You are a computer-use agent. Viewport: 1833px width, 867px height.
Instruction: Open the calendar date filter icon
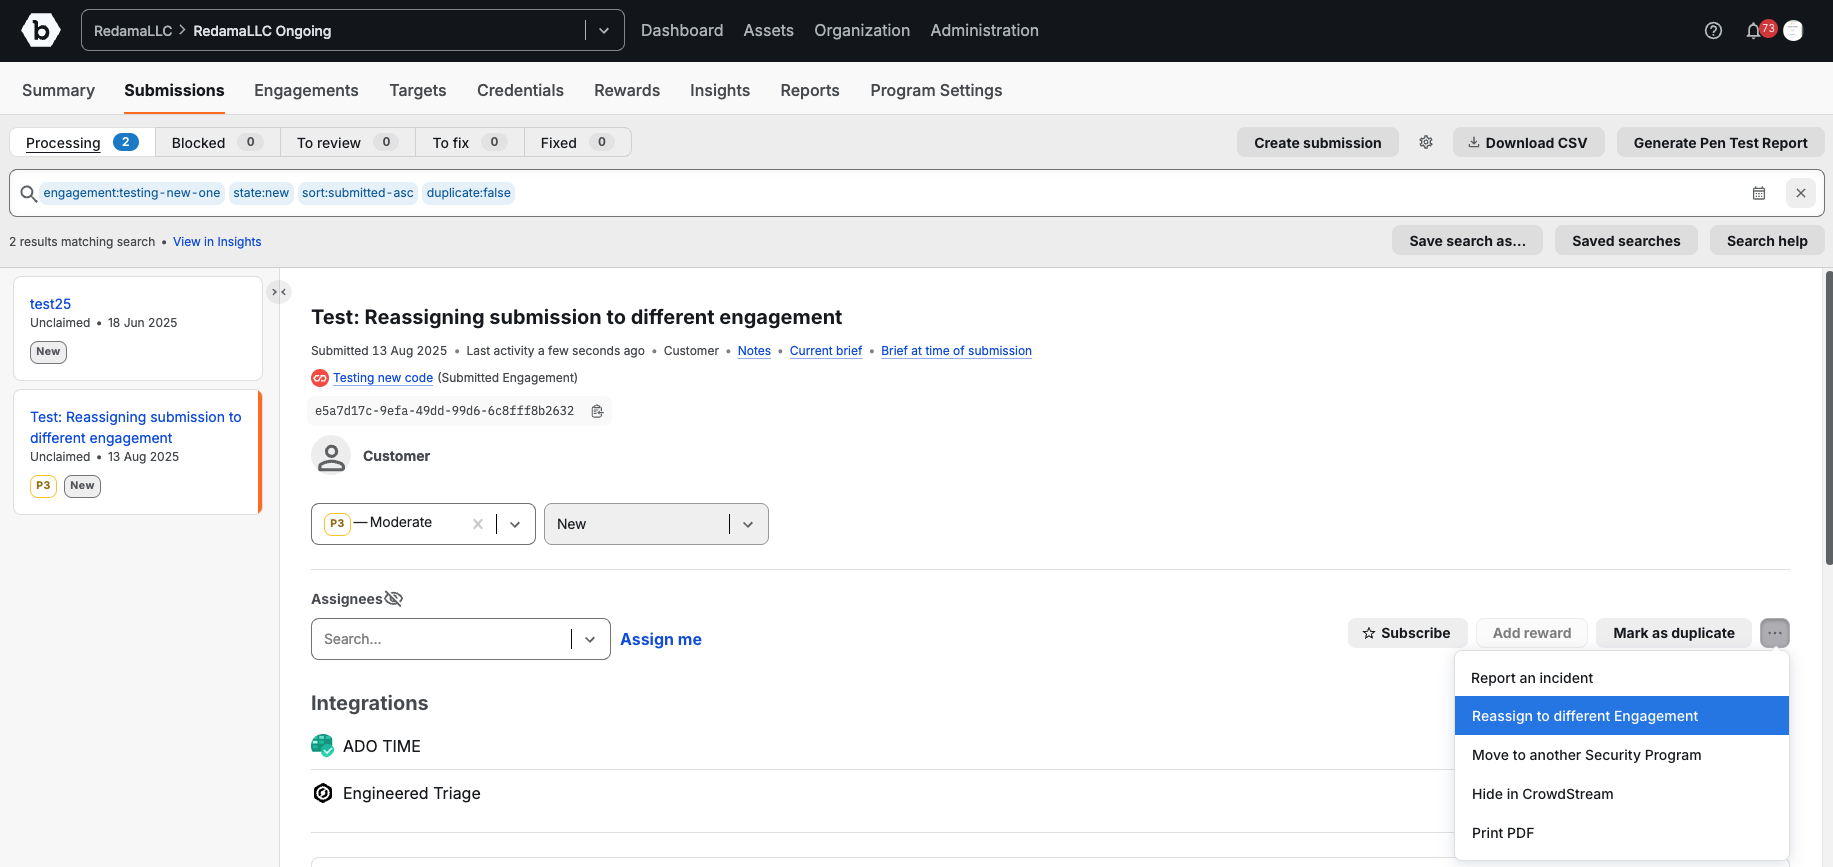(1759, 193)
